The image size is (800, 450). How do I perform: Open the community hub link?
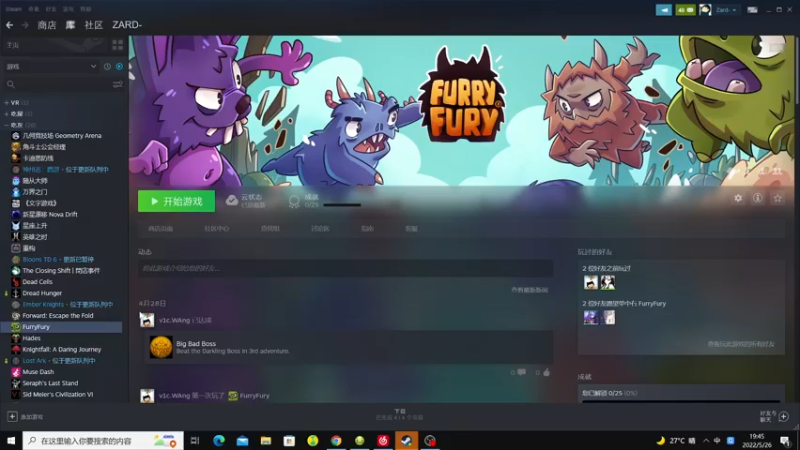[217, 229]
